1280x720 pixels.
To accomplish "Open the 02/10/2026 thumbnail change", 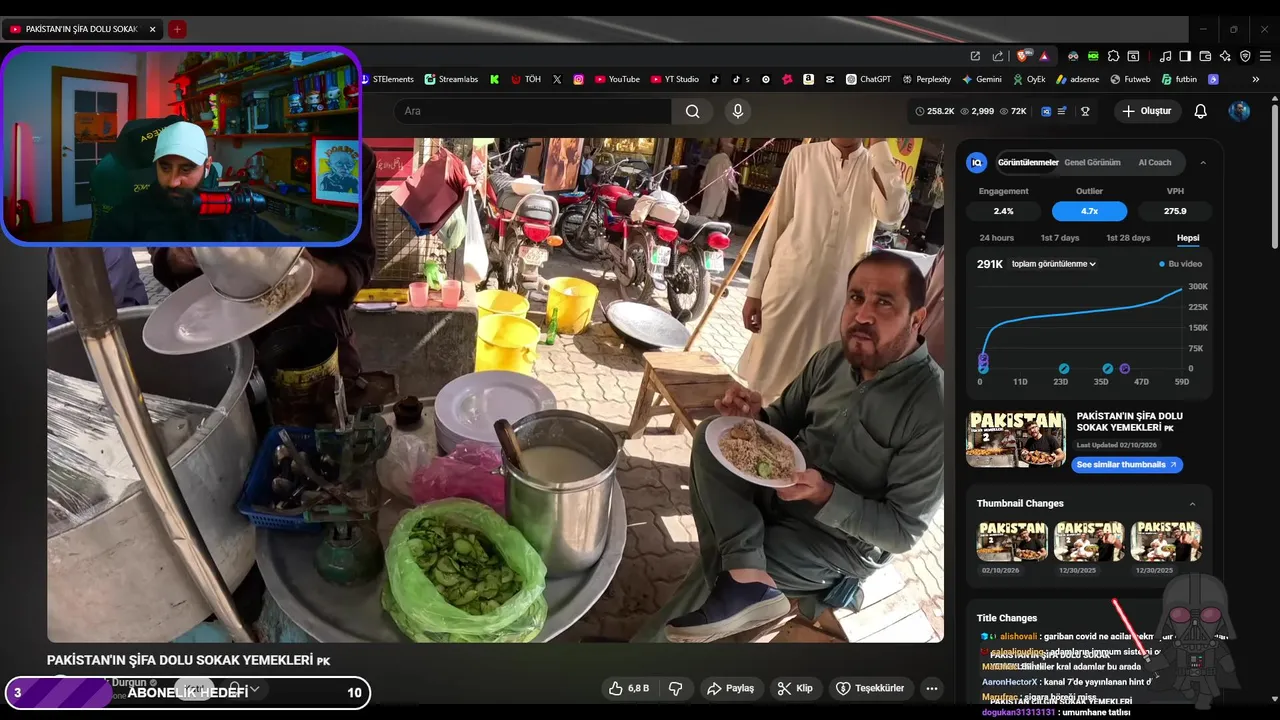I will [x=1012, y=541].
